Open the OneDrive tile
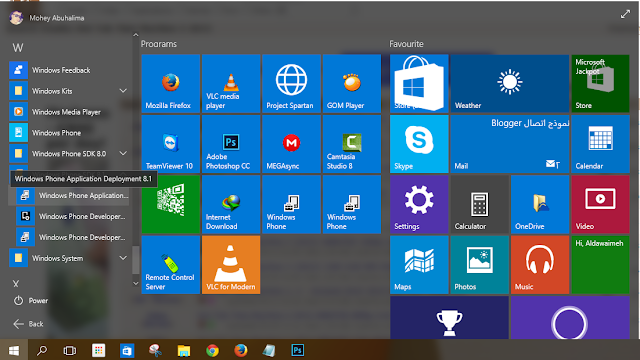Image resolution: width=640 pixels, height=360 pixels. 540,204
